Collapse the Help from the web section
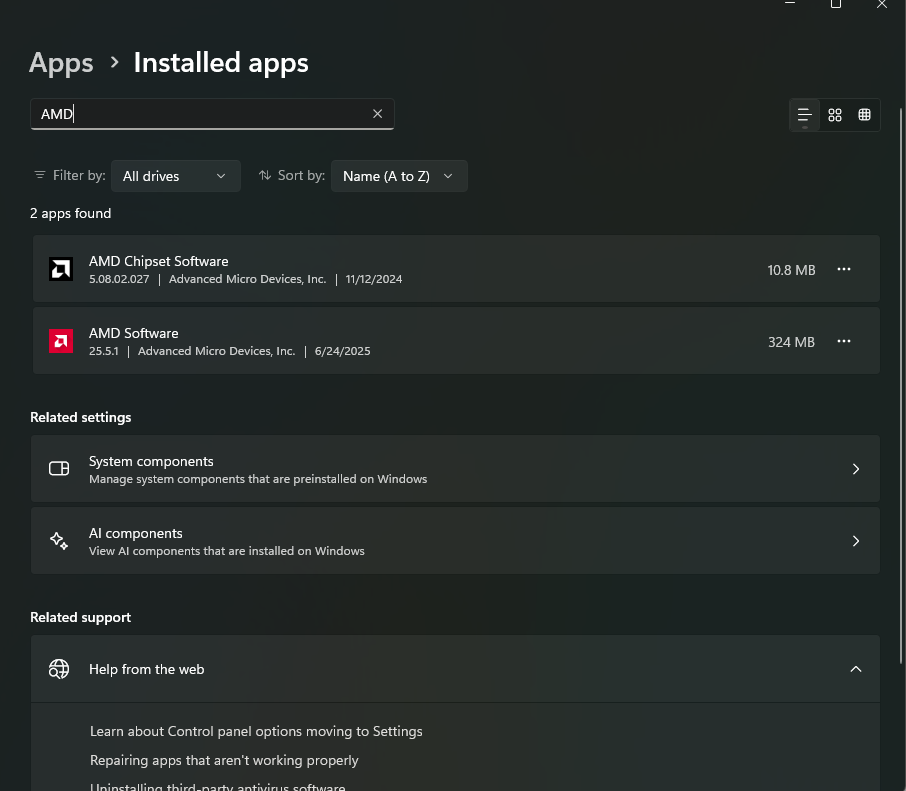 pos(855,669)
